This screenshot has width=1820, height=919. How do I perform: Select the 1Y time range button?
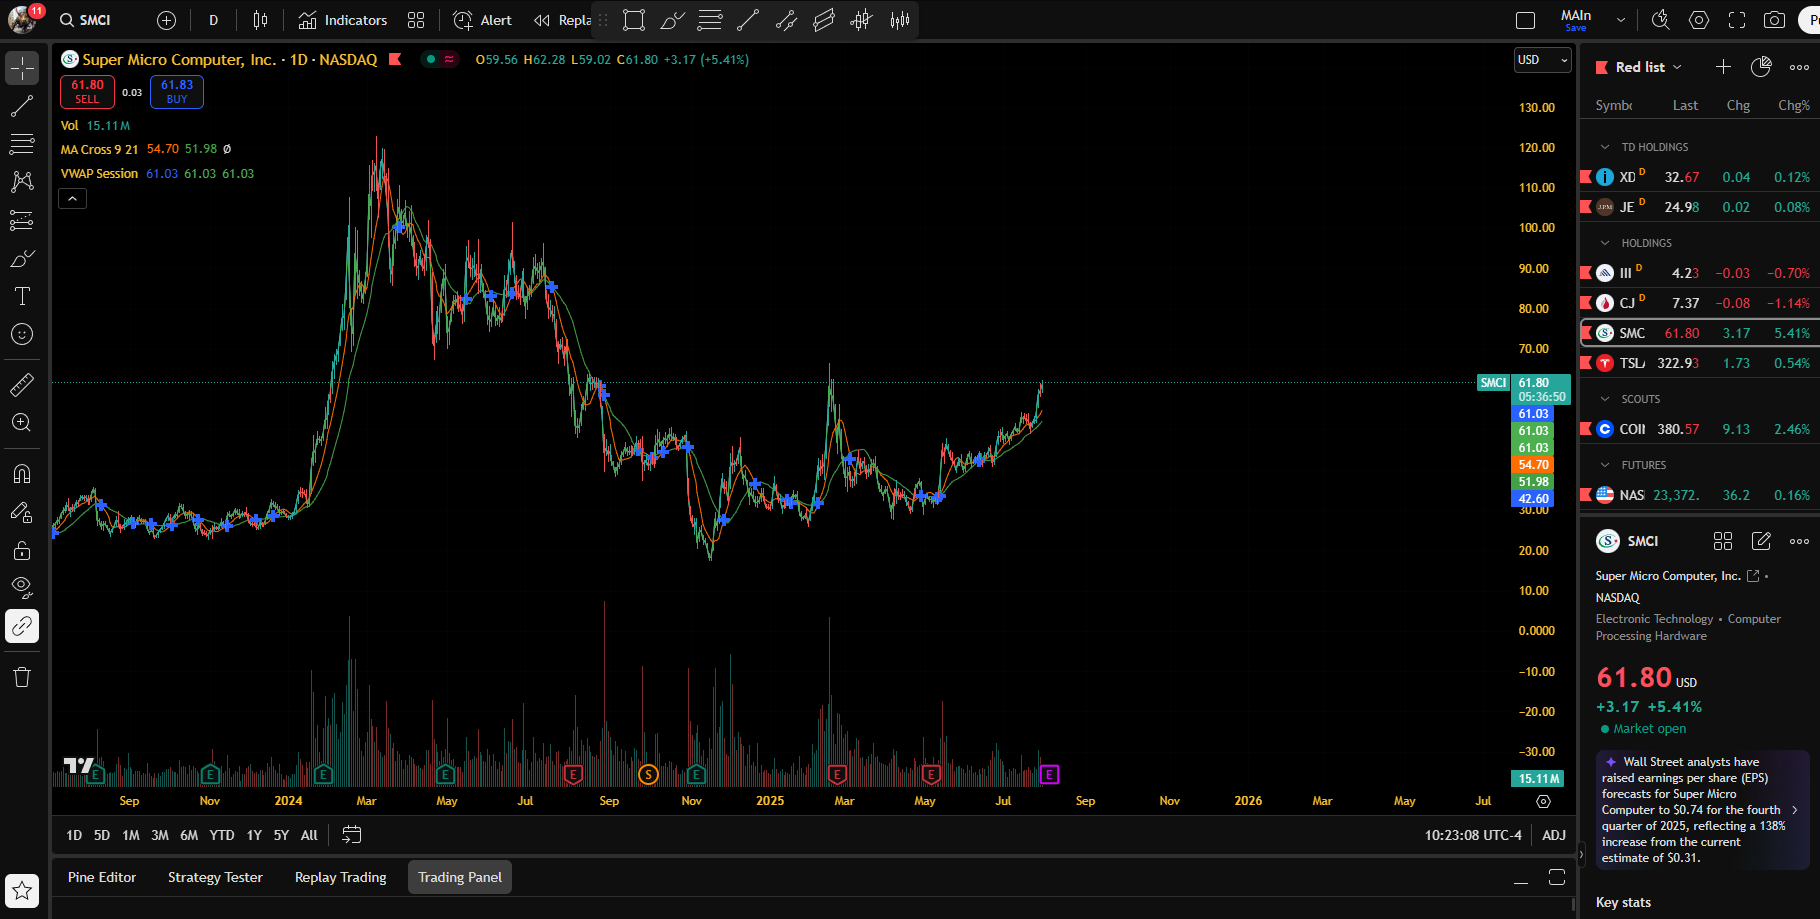tap(254, 835)
